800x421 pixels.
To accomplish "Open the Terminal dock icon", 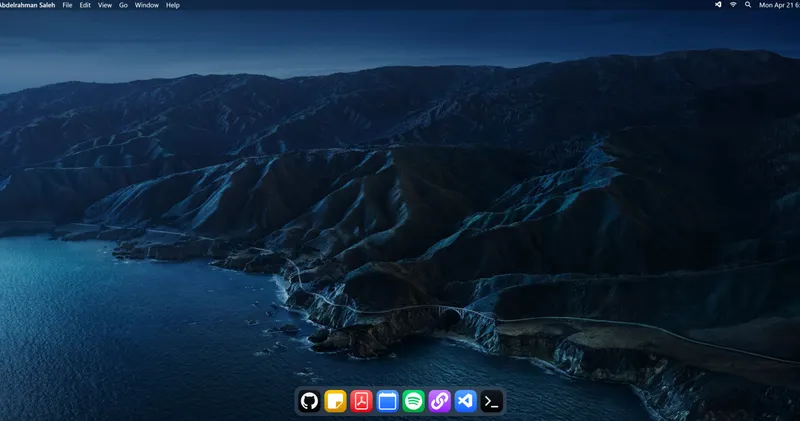I will [491, 401].
